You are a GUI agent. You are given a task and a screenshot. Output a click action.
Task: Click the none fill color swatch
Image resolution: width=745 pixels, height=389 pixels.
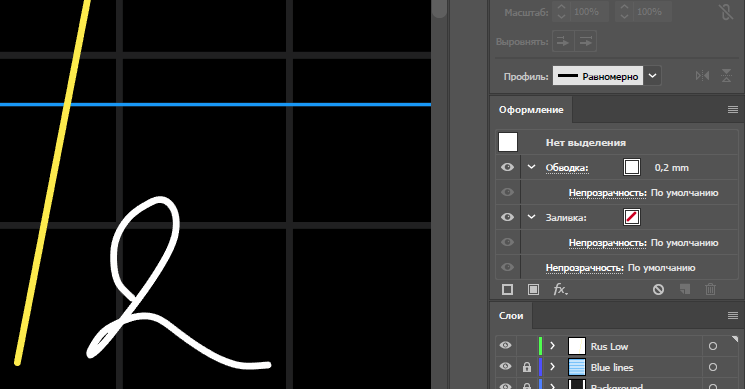coord(631,217)
